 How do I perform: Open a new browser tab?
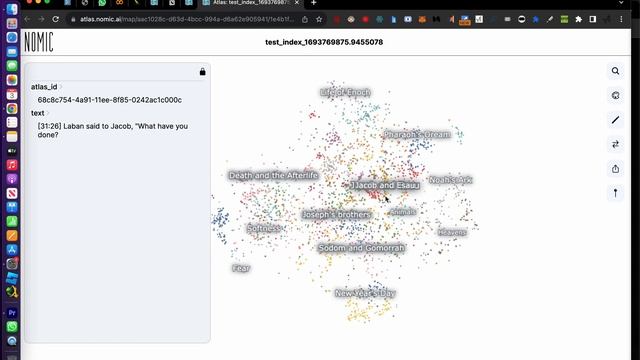pyautogui.click(x=313, y=3)
